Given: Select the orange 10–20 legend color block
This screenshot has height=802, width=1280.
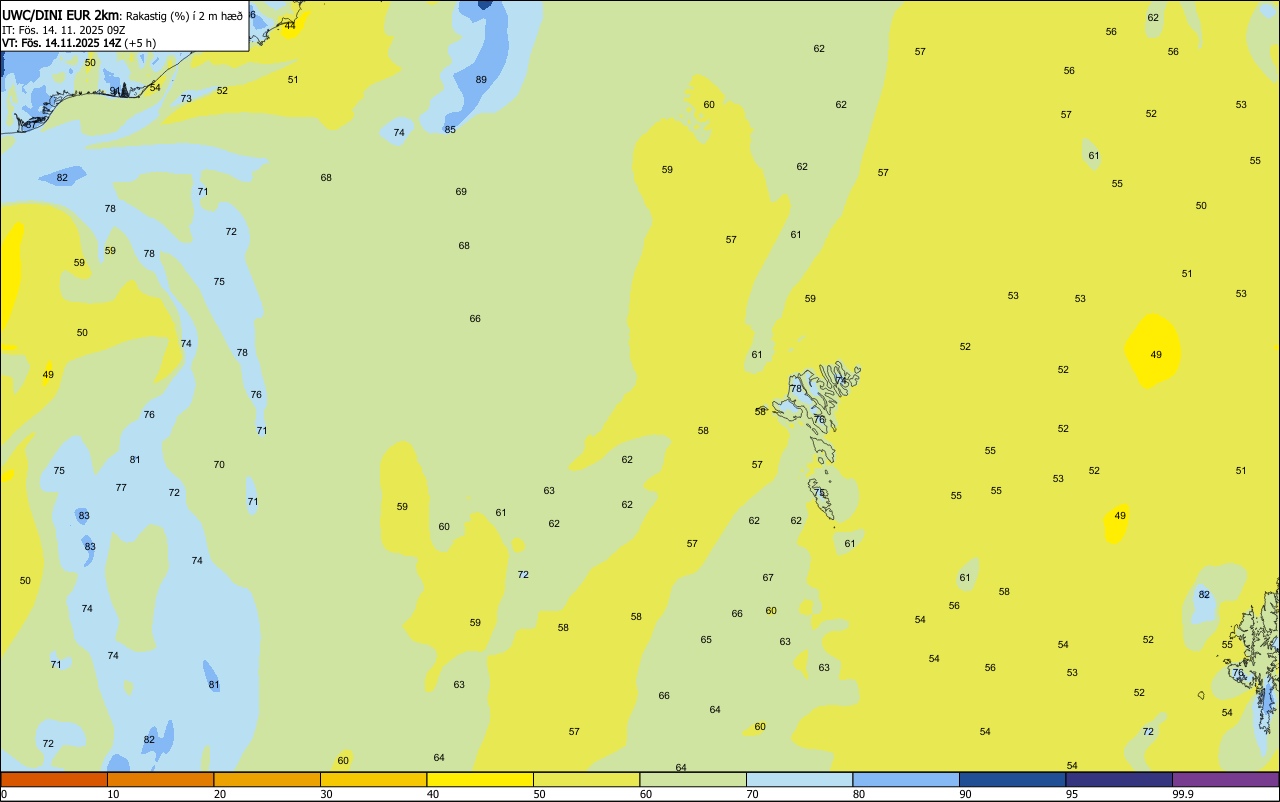Looking at the screenshot, I should point(160,779).
